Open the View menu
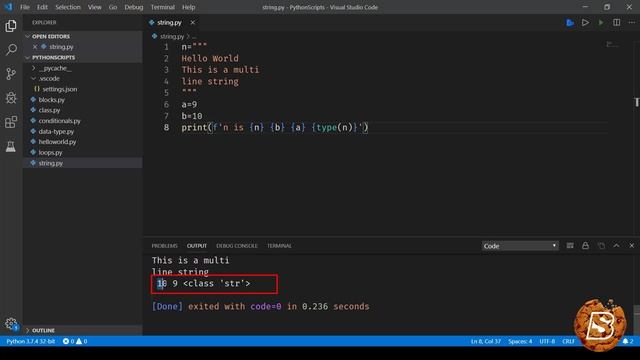640x360 pixels. pyautogui.click(x=94, y=7)
